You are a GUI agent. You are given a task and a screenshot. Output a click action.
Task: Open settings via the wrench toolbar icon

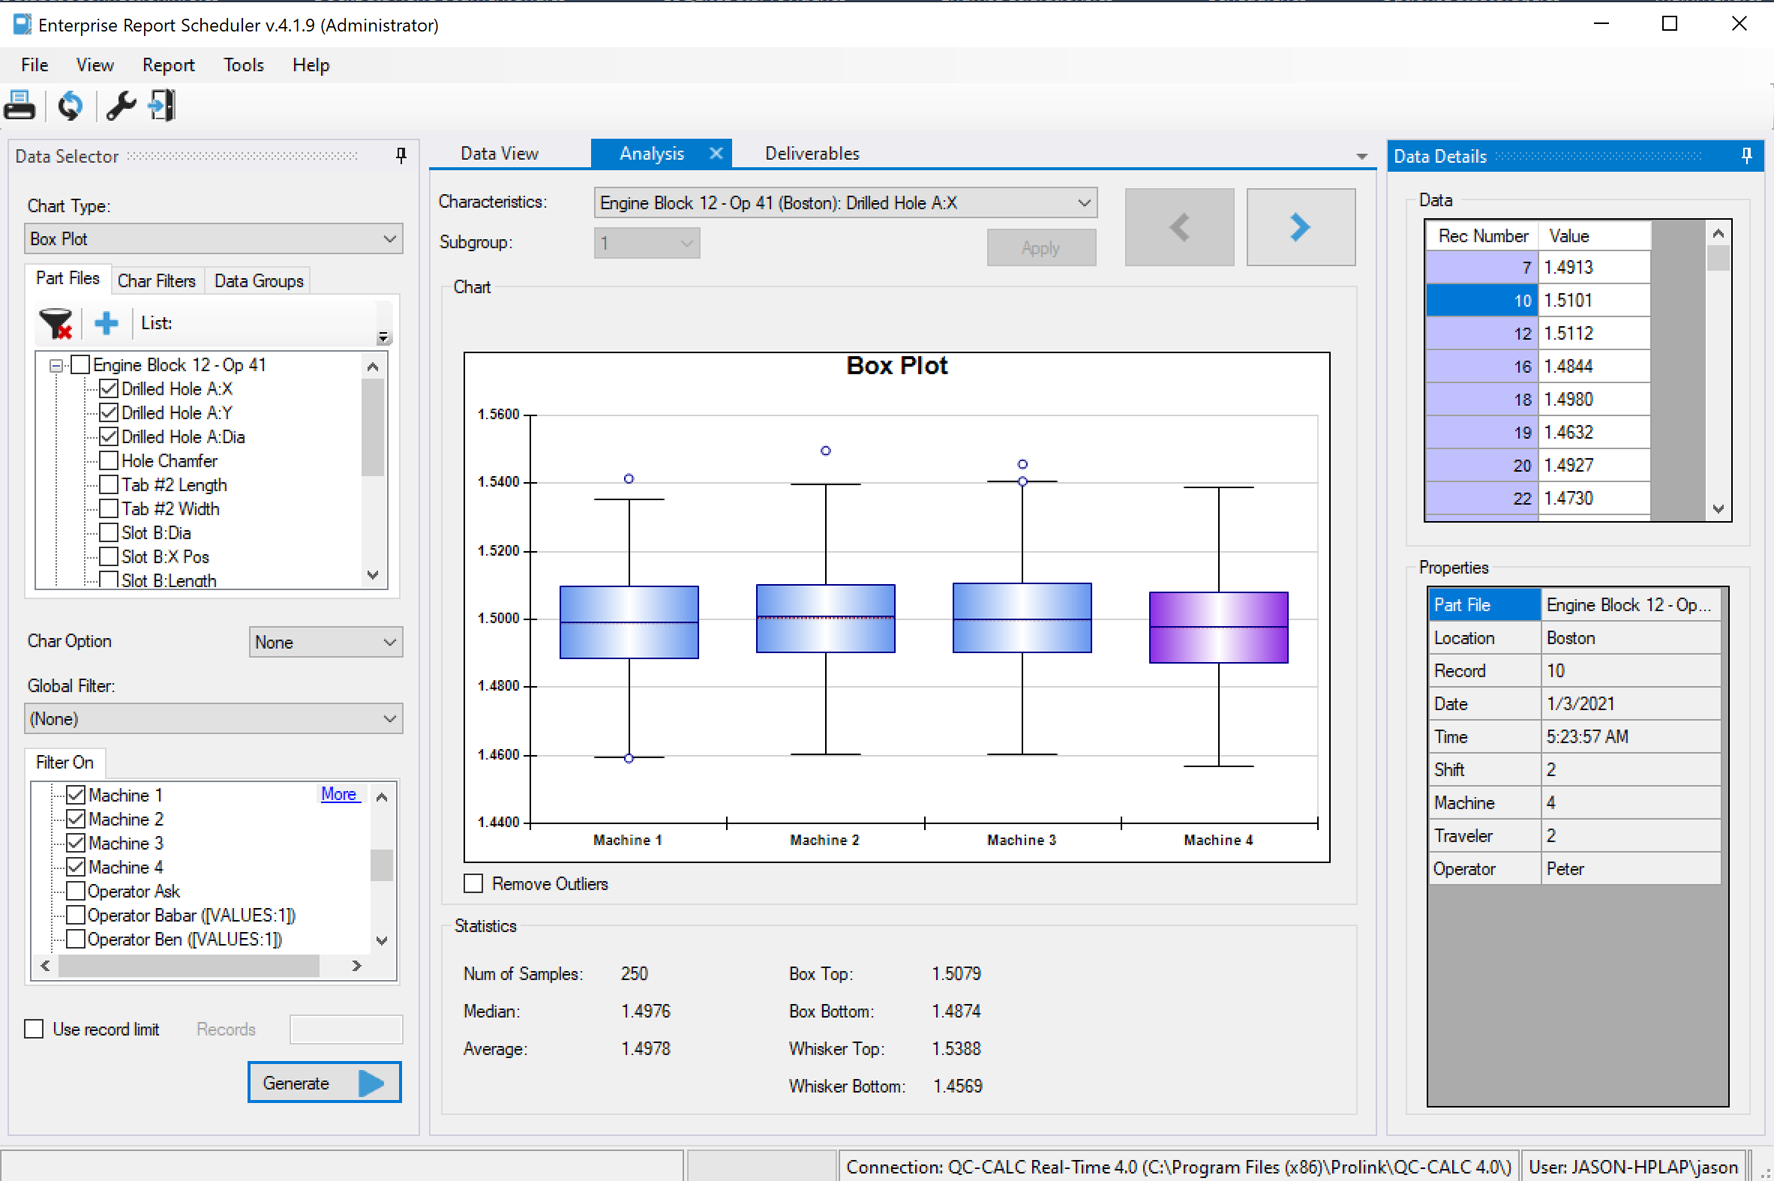(x=120, y=105)
